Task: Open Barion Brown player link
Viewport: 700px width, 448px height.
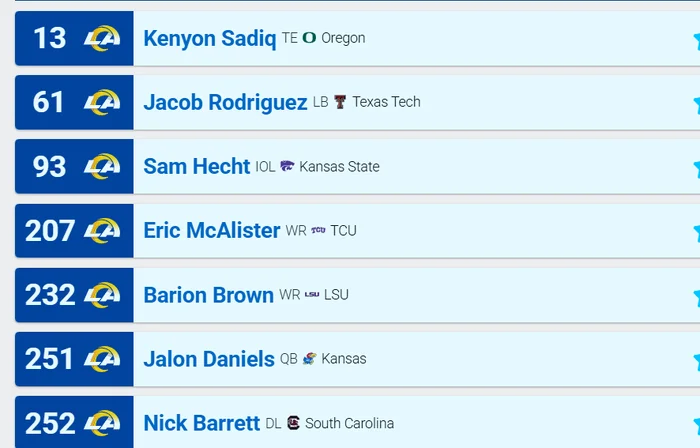Action: pyautogui.click(x=208, y=295)
